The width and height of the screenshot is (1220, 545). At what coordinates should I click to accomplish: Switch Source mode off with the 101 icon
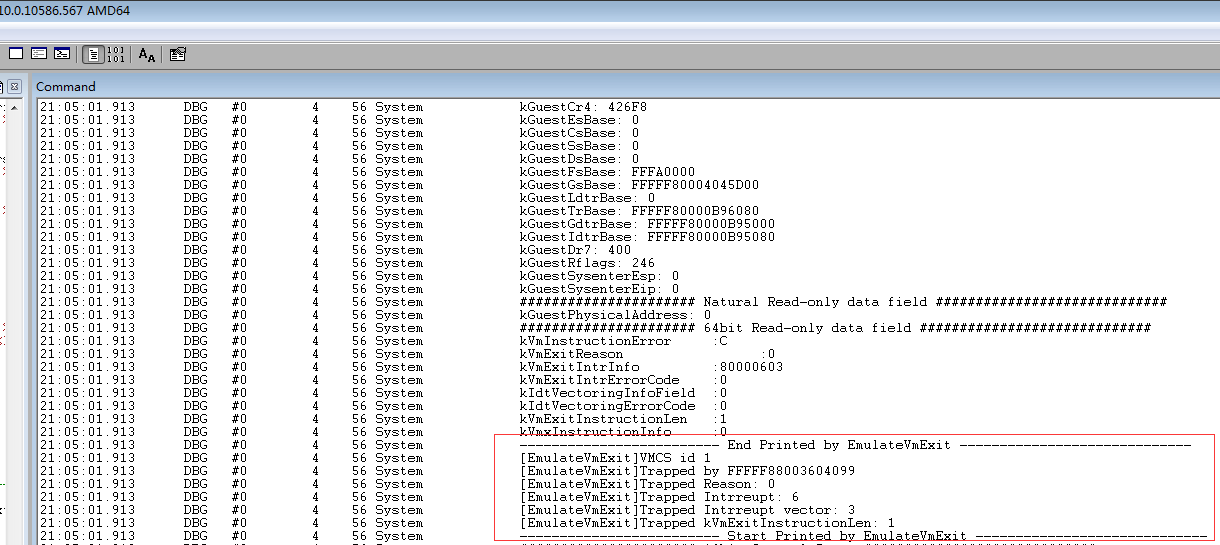tap(116, 54)
